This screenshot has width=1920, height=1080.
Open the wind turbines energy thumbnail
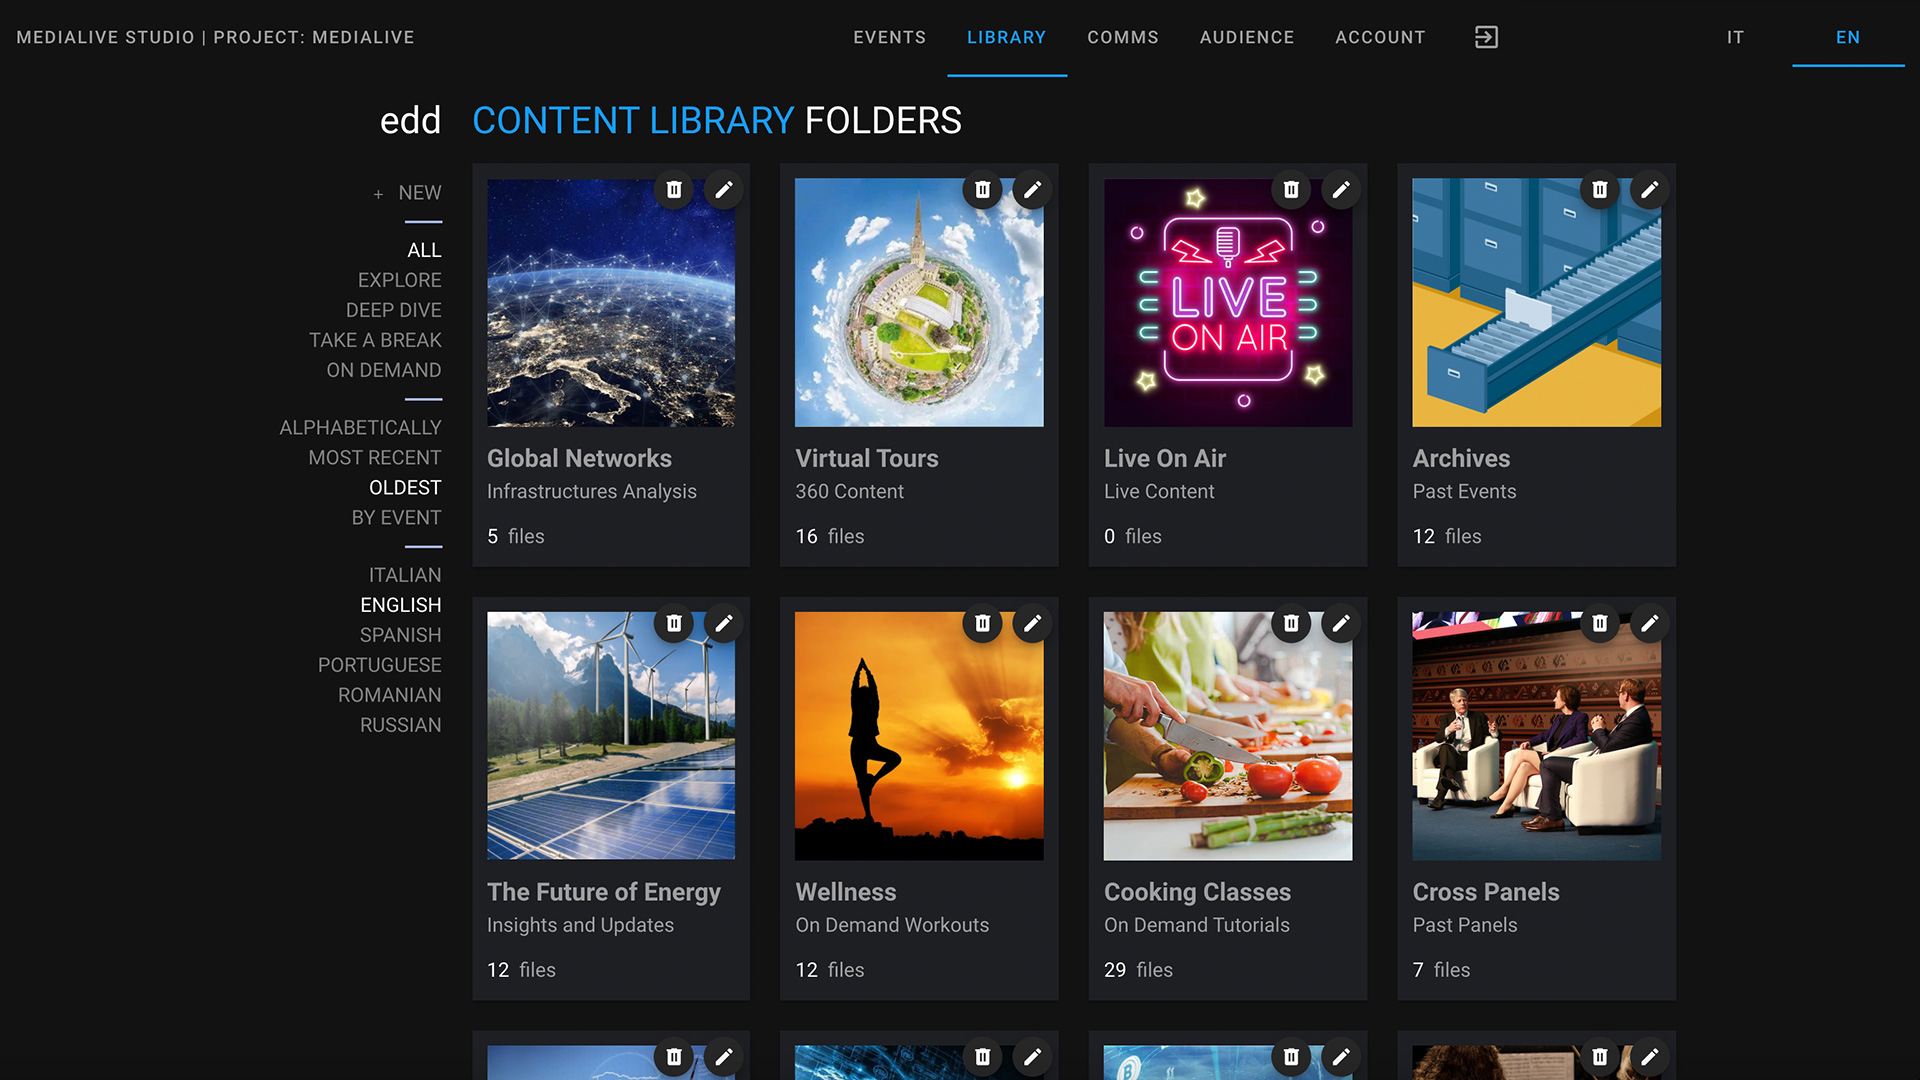pos(611,736)
